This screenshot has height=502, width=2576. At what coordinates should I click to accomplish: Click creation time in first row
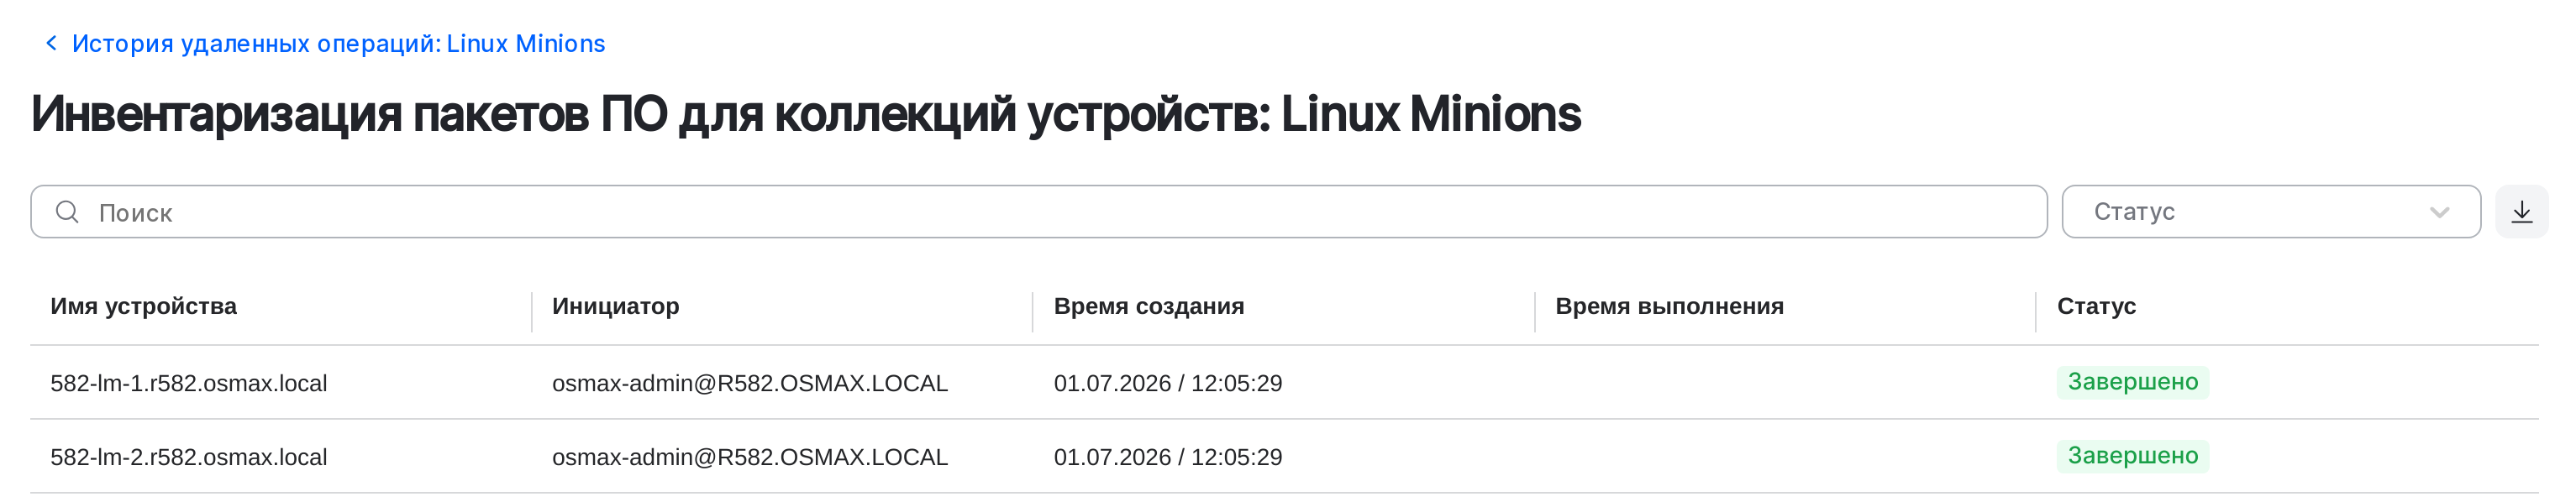[x=1168, y=383]
